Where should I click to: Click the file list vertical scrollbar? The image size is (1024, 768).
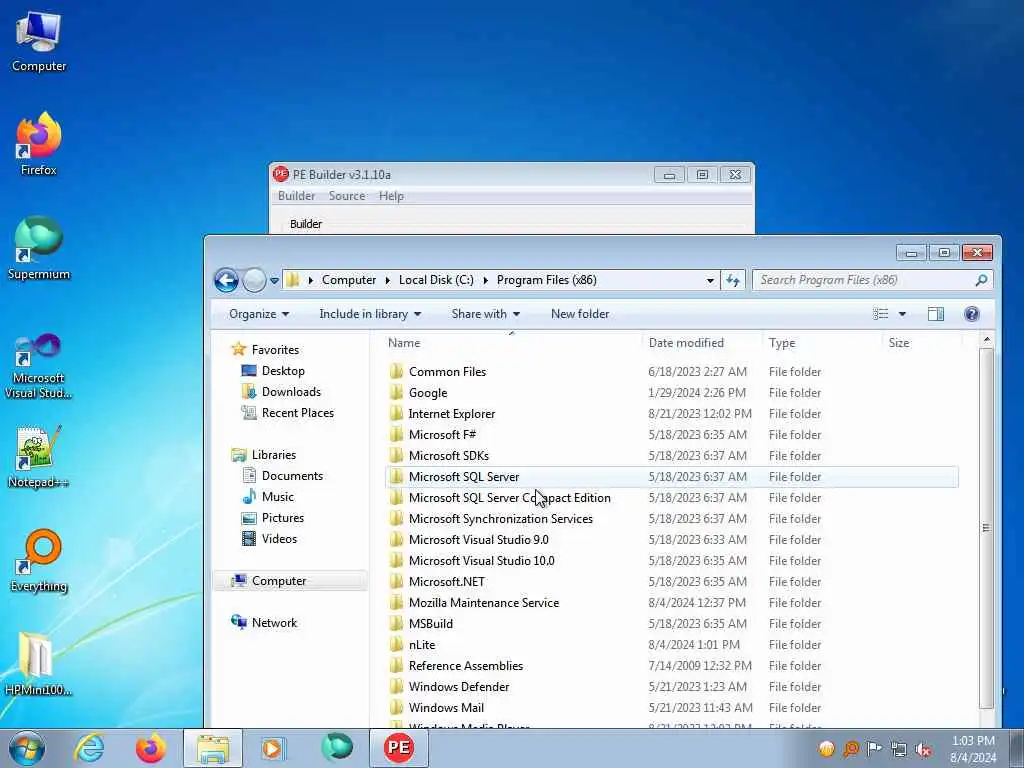click(986, 528)
